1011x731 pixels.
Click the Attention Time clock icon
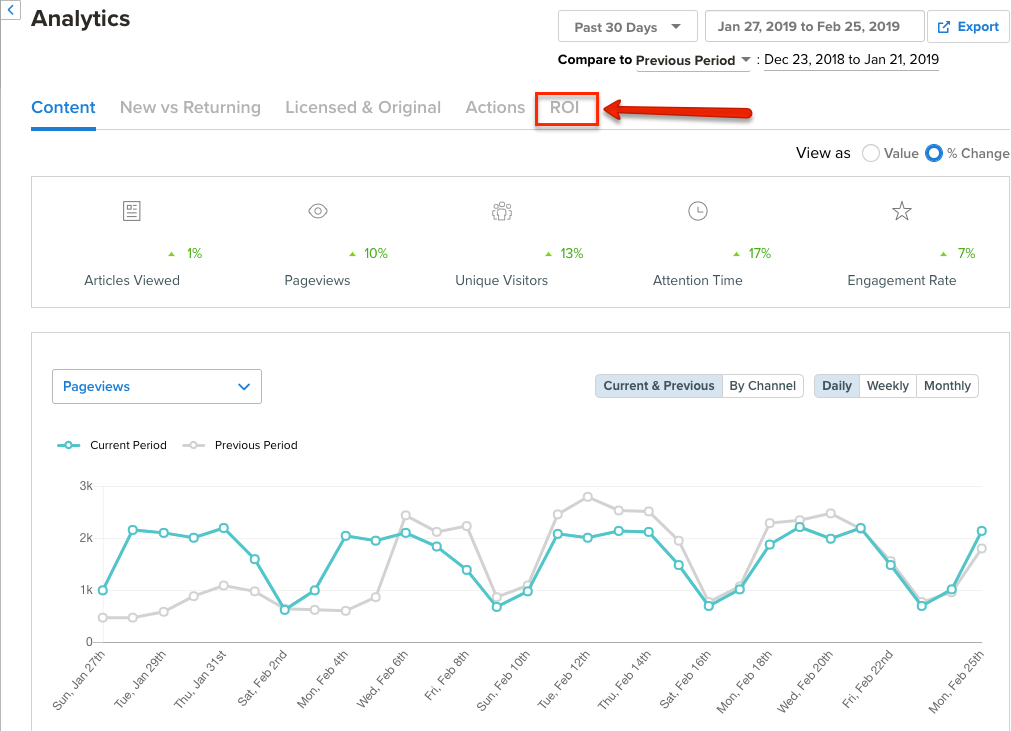point(698,211)
